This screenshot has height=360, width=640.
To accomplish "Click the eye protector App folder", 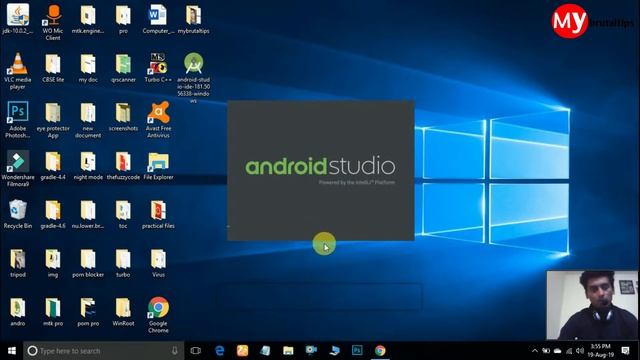I will (x=53, y=120).
